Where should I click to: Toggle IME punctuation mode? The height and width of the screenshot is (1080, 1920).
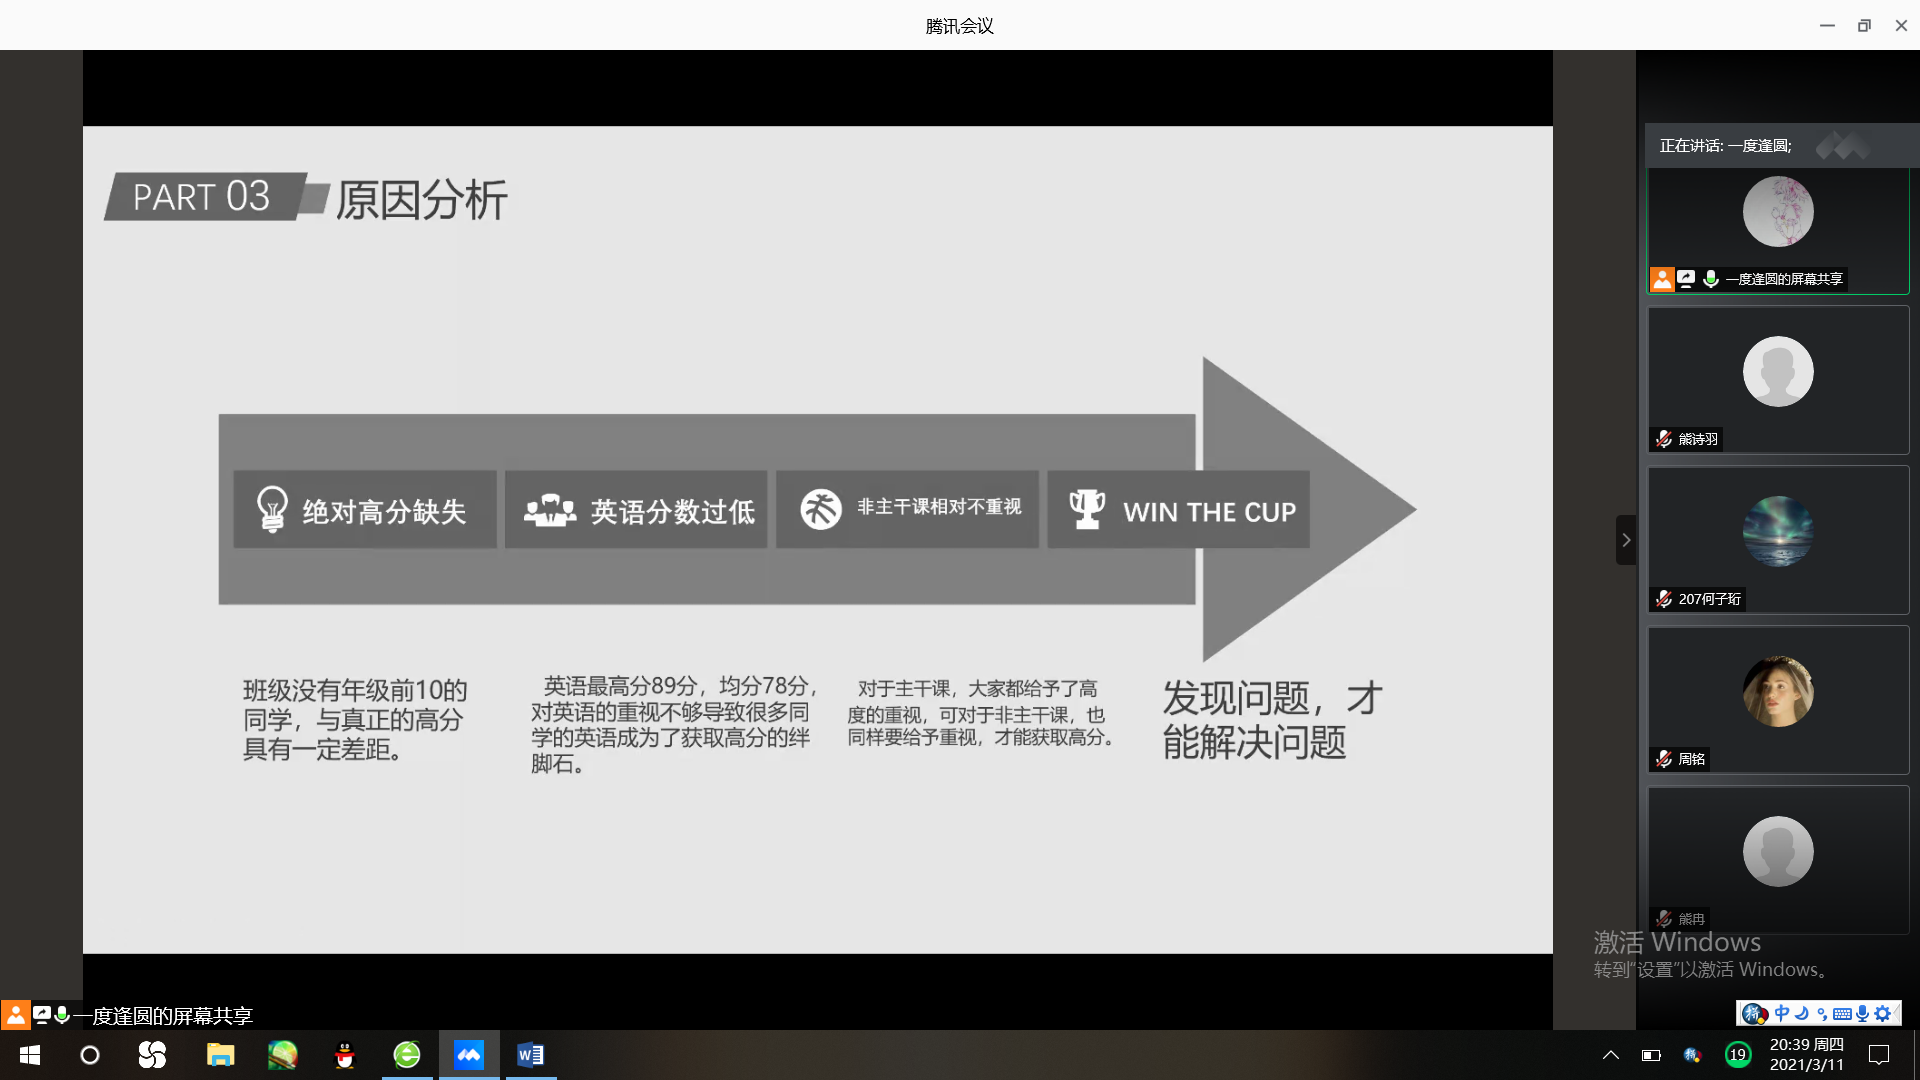tap(1822, 1013)
